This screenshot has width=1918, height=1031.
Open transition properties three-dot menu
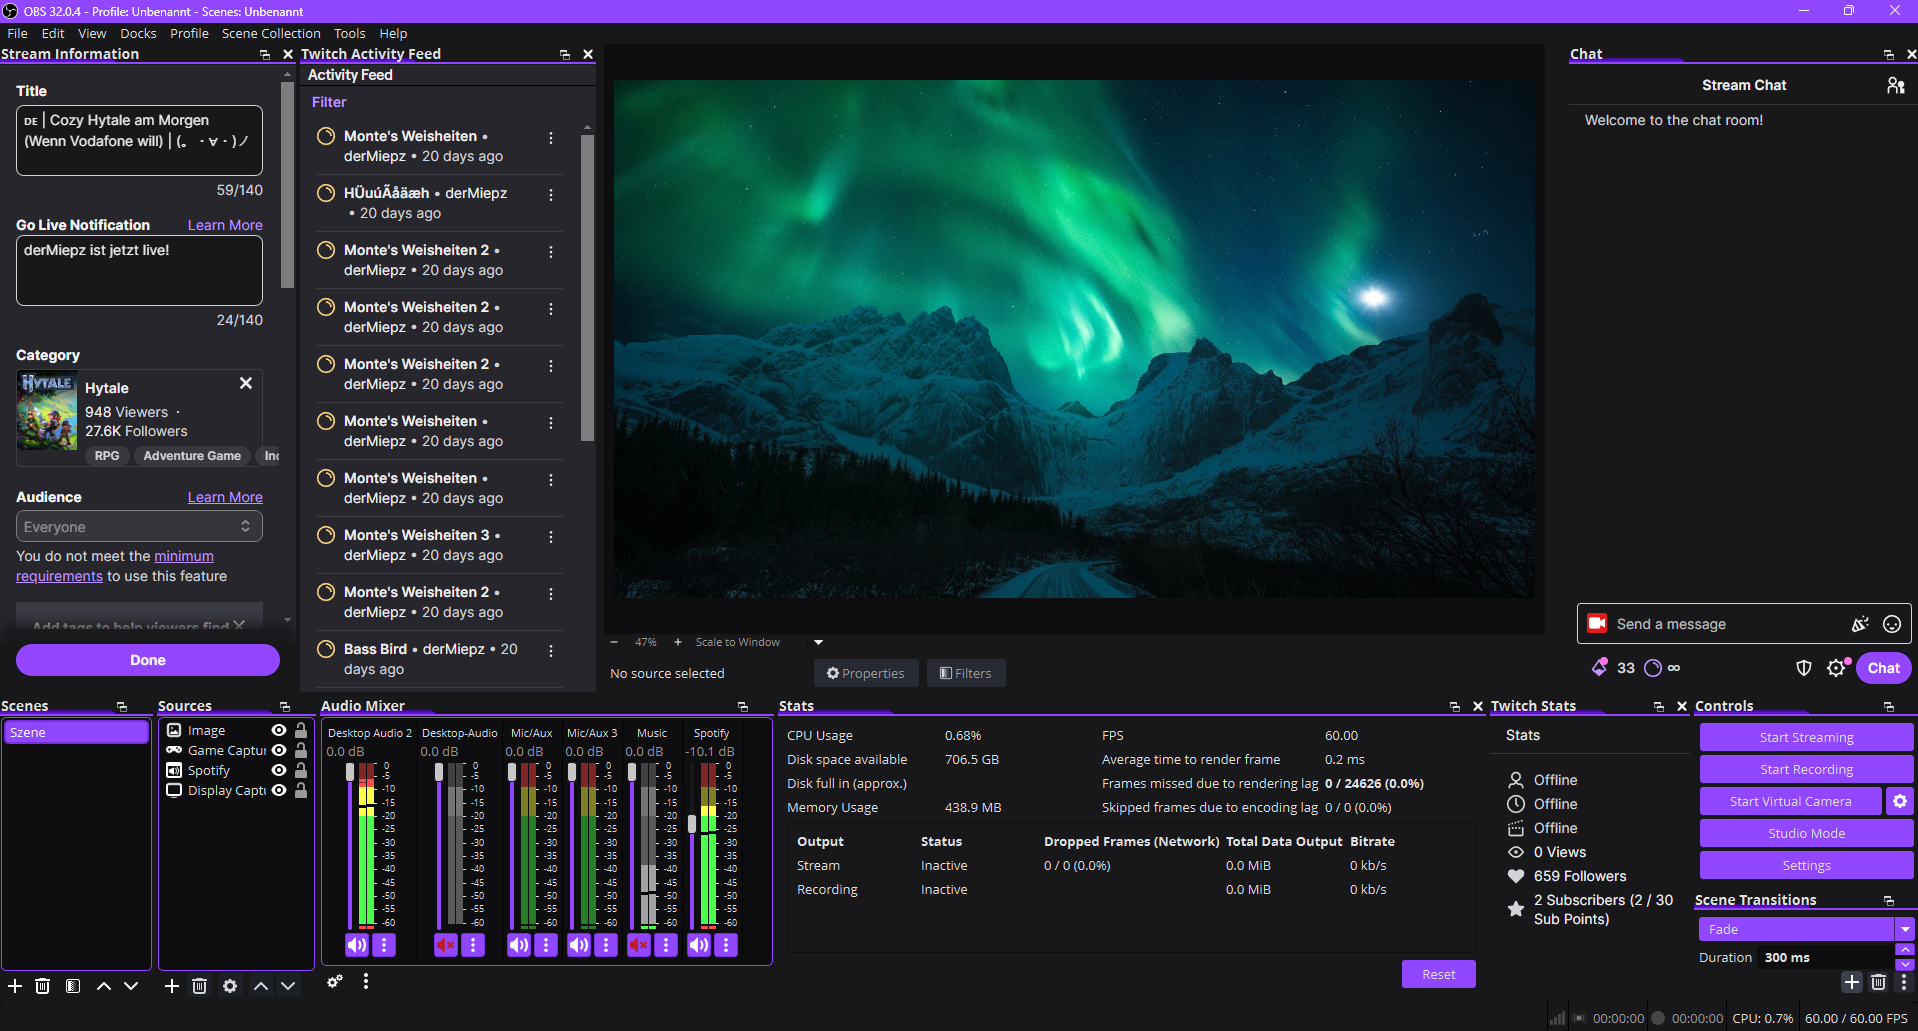[x=1903, y=982]
